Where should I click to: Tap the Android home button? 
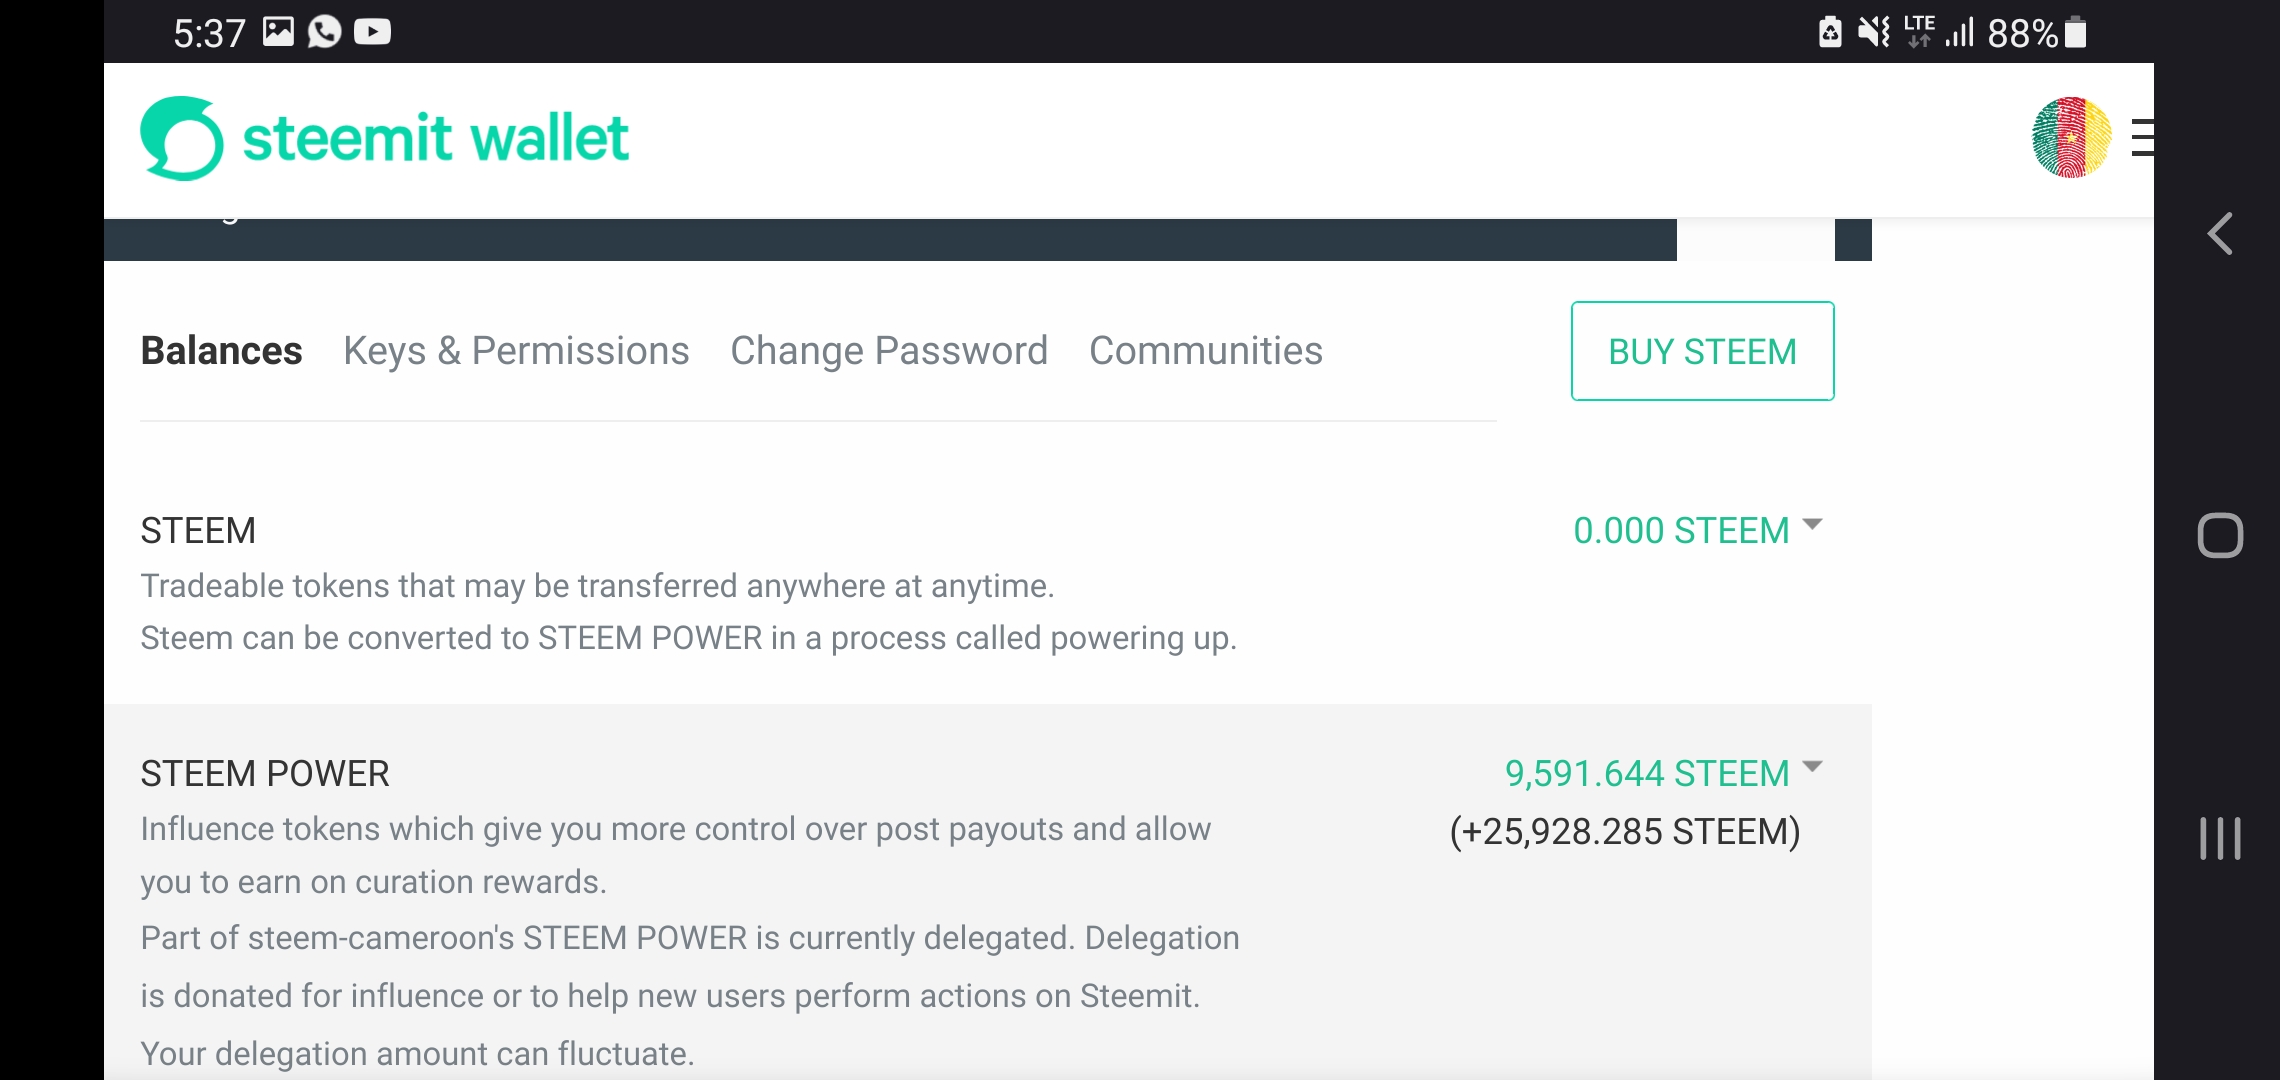pyautogui.click(x=2220, y=535)
